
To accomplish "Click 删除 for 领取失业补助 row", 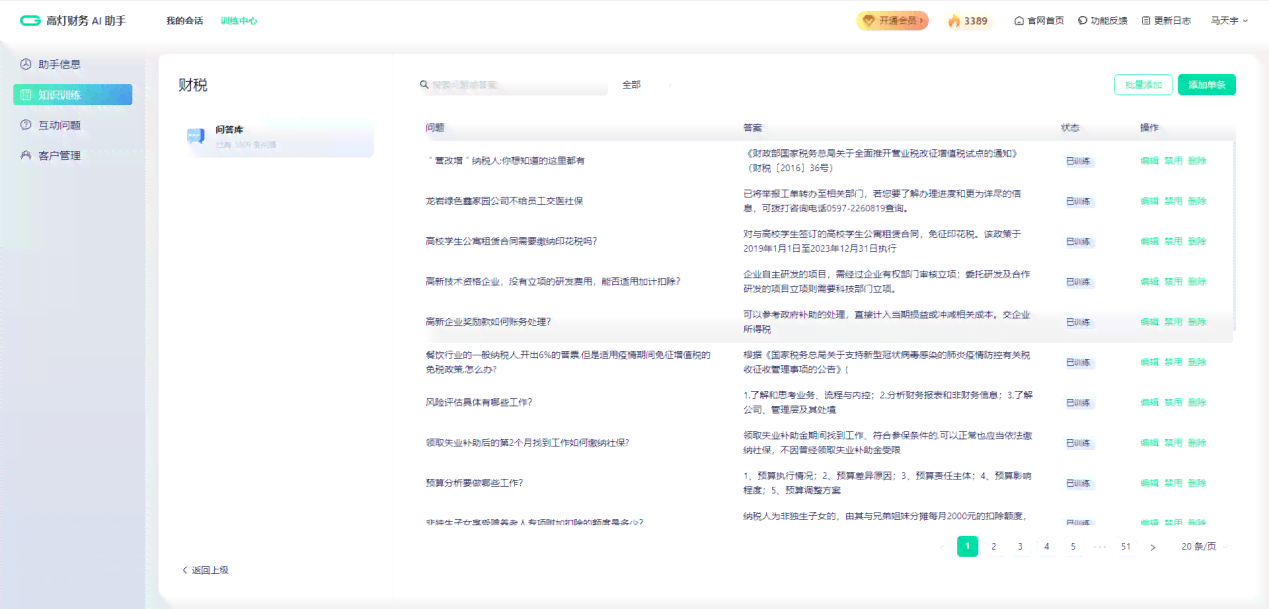I will pos(1197,442).
